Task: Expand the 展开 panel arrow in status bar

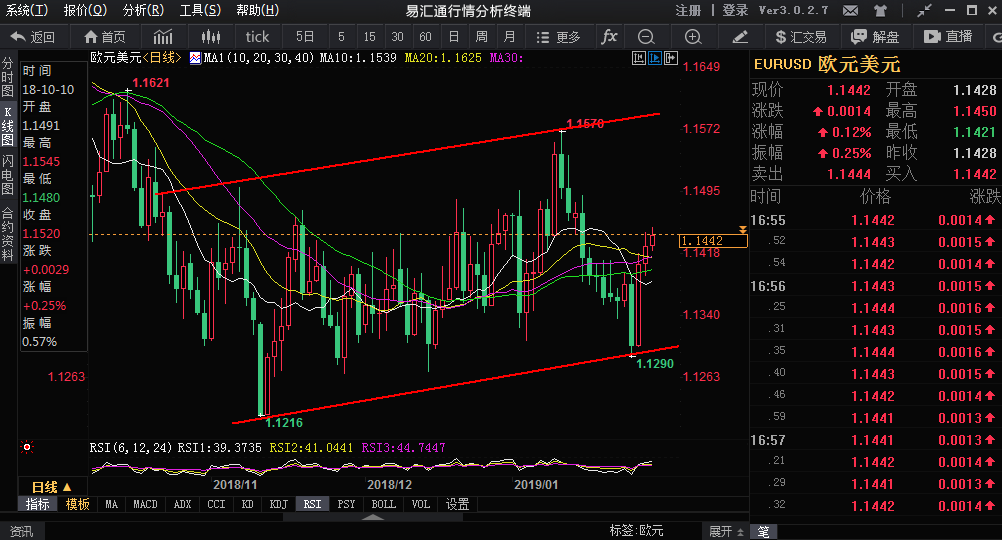Action: (726, 530)
